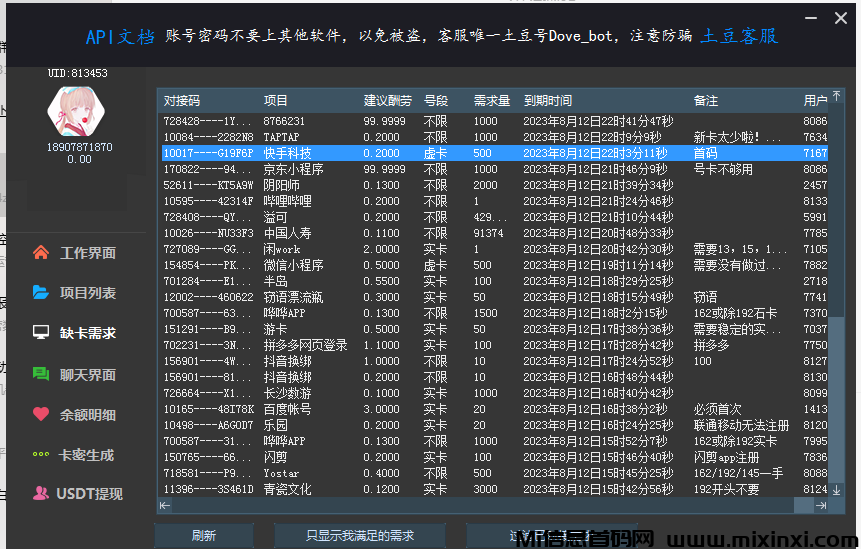The image size is (861, 549).
Task: Click the people icon for USDT提现
Action: pyautogui.click(x=41, y=493)
